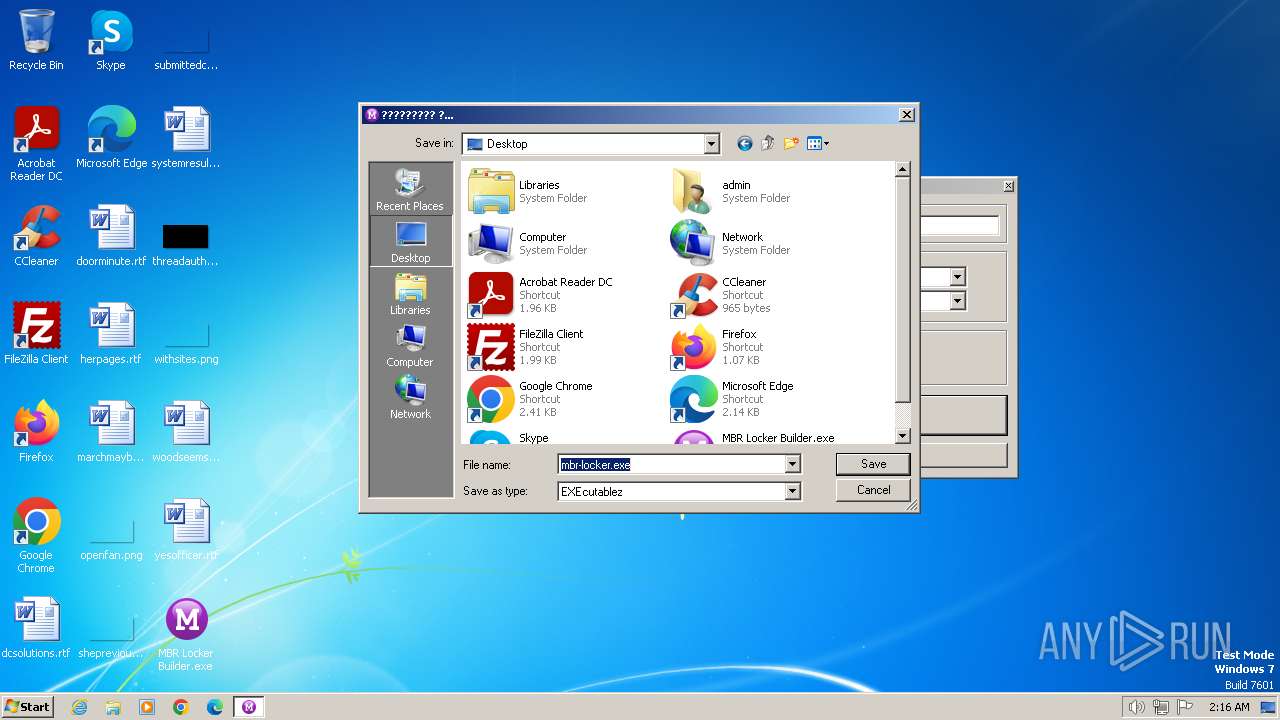The image size is (1280, 720).
Task: Open Skype desktop shortcut
Action: [x=111, y=40]
